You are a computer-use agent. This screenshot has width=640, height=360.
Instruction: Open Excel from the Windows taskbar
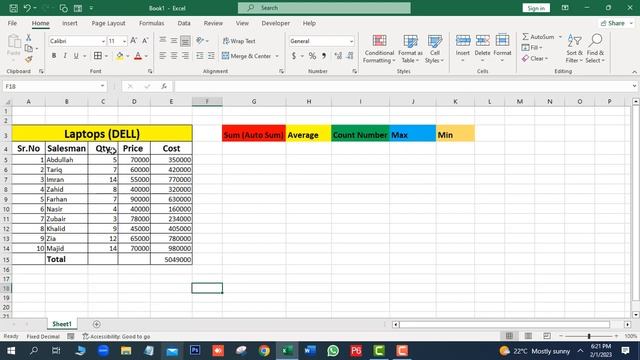point(287,351)
